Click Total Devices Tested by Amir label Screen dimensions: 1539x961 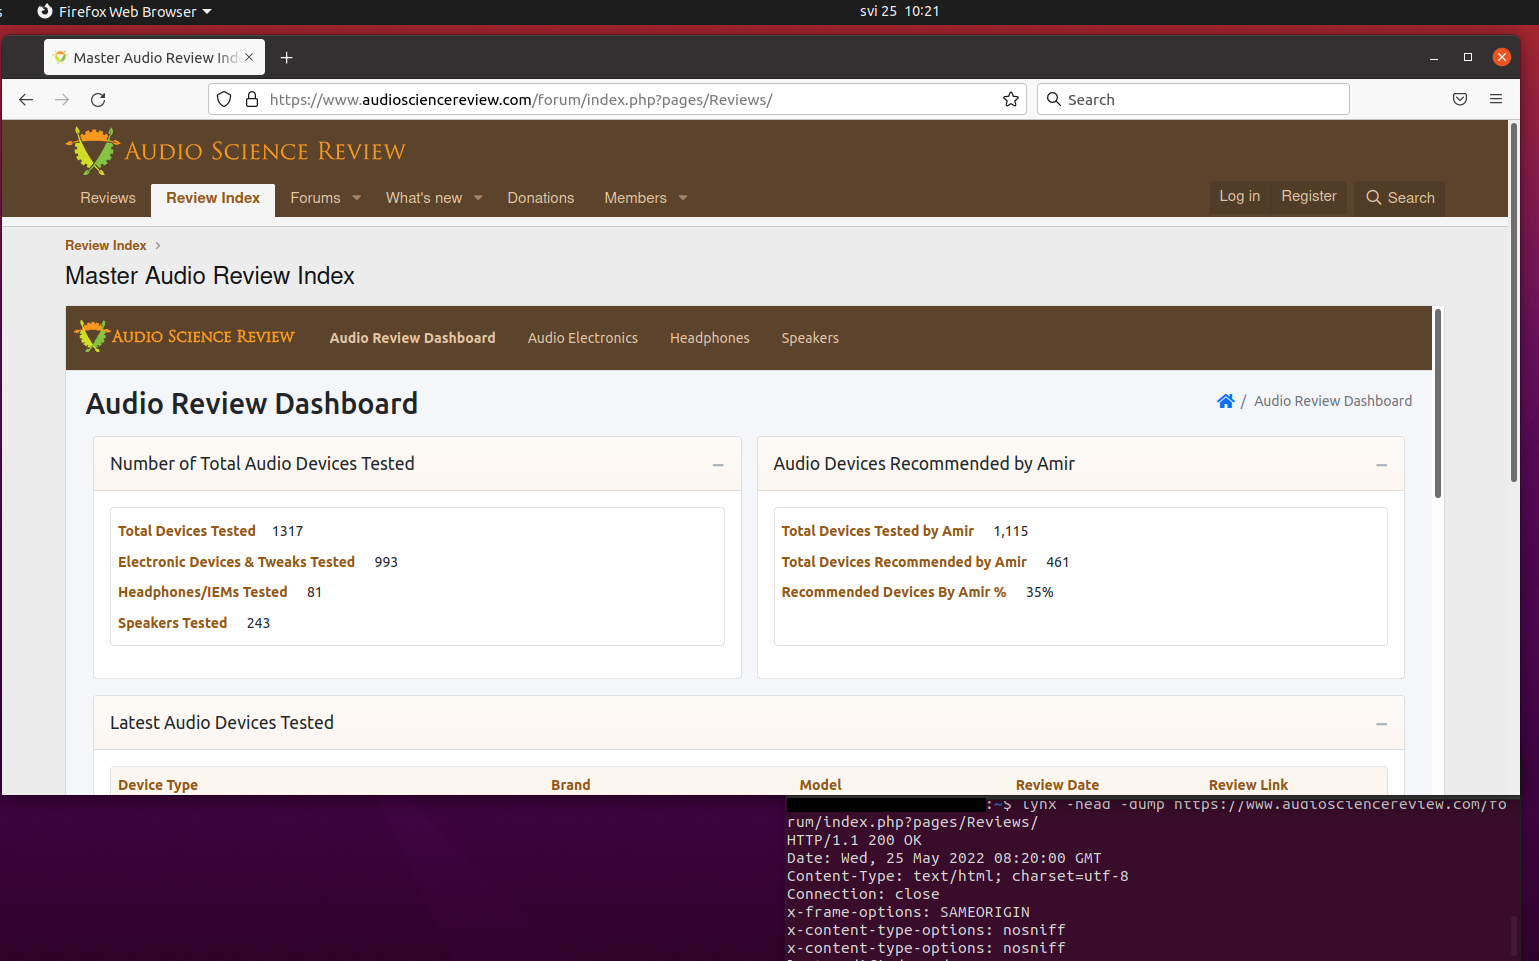(x=878, y=532)
